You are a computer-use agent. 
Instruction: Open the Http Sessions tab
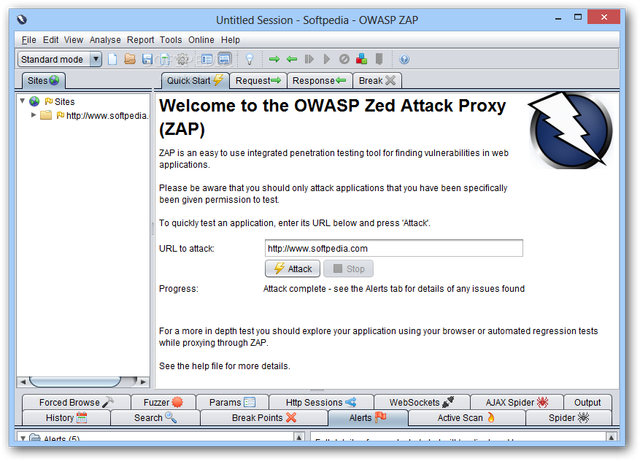point(321,402)
